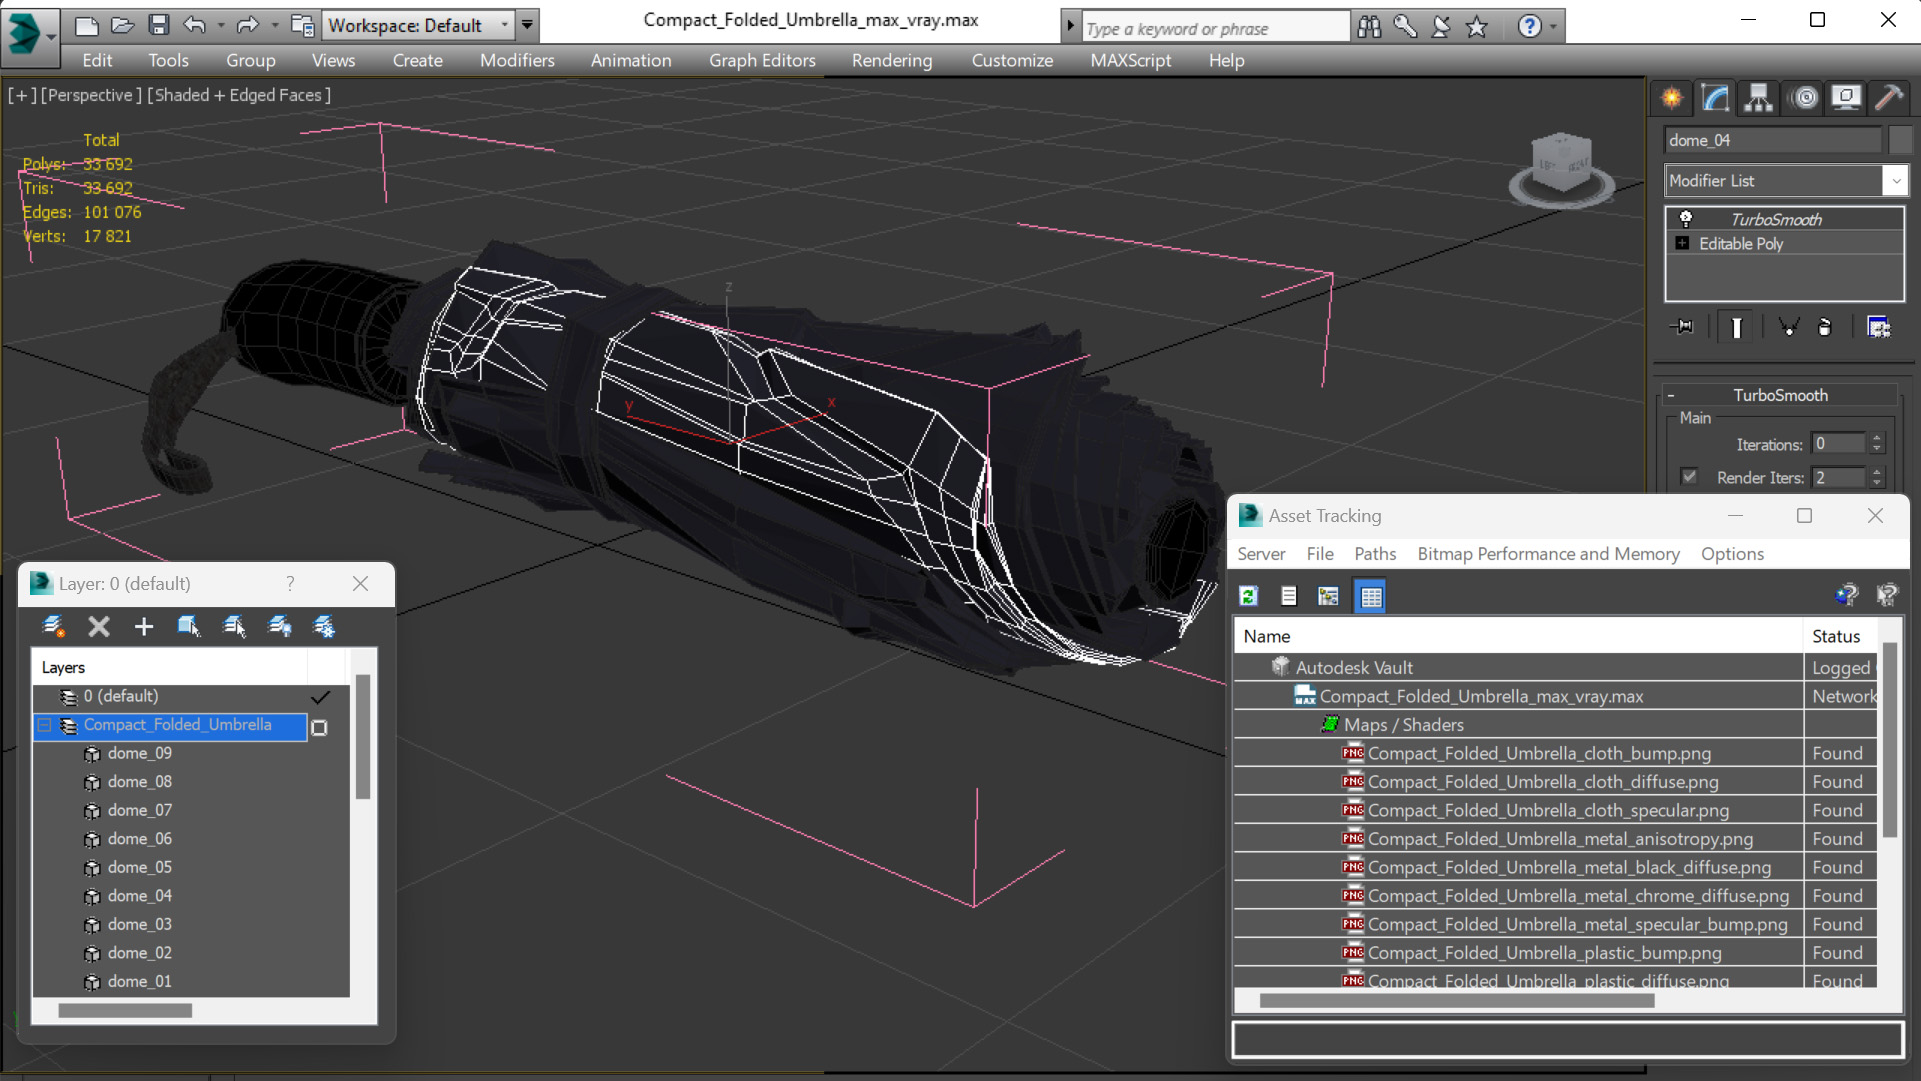Open the Display command panel tab
This screenshot has width=1921, height=1081.
(x=1846, y=98)
